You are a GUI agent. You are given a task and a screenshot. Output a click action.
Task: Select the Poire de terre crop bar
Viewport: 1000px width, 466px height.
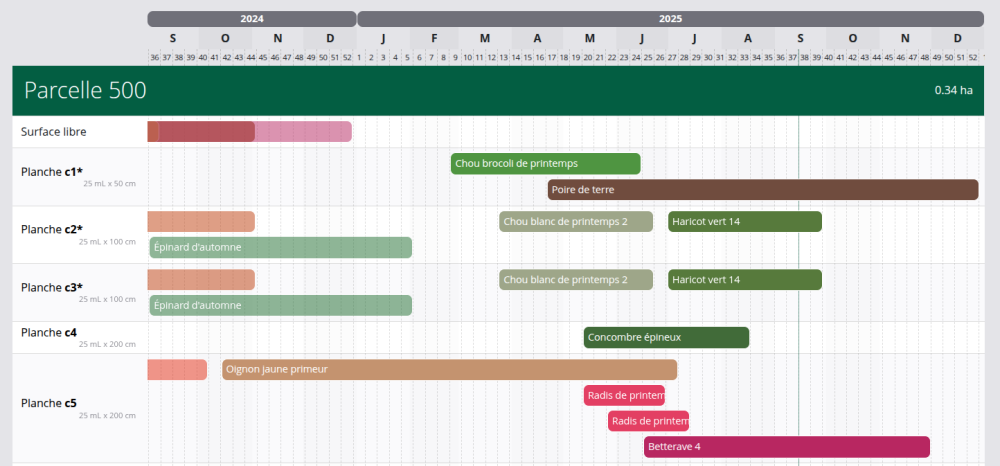pos(762,190)
